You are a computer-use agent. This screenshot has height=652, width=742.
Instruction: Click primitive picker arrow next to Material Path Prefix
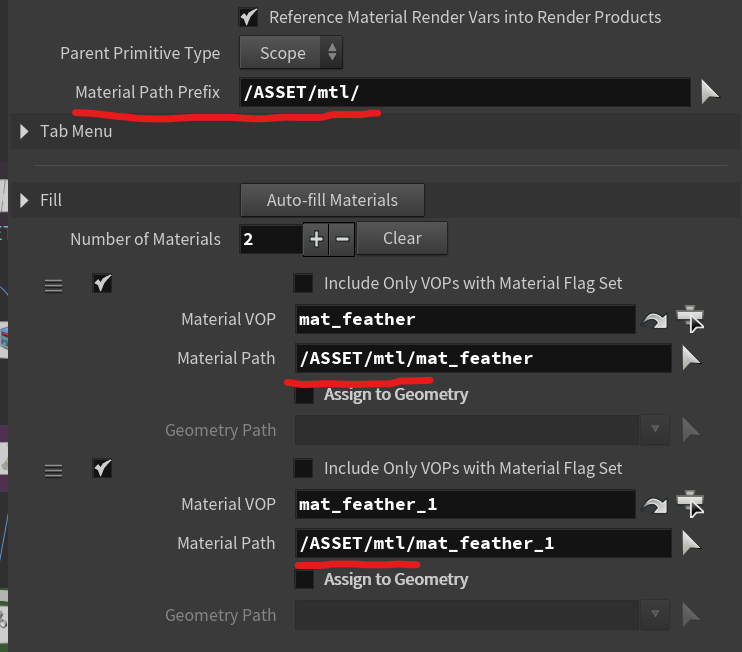(x=709, y=93)
